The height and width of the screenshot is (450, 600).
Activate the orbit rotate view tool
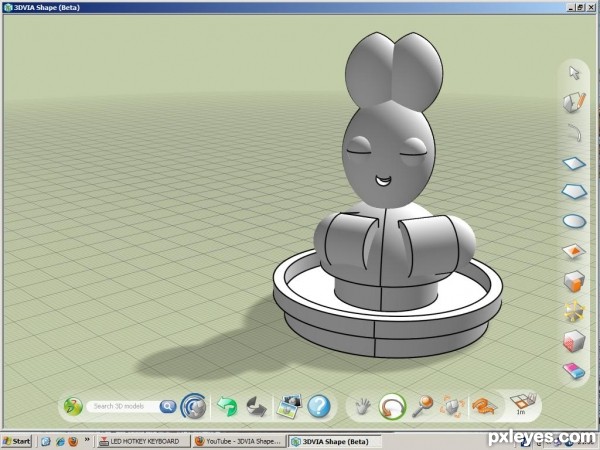click(x=392, y=406)
